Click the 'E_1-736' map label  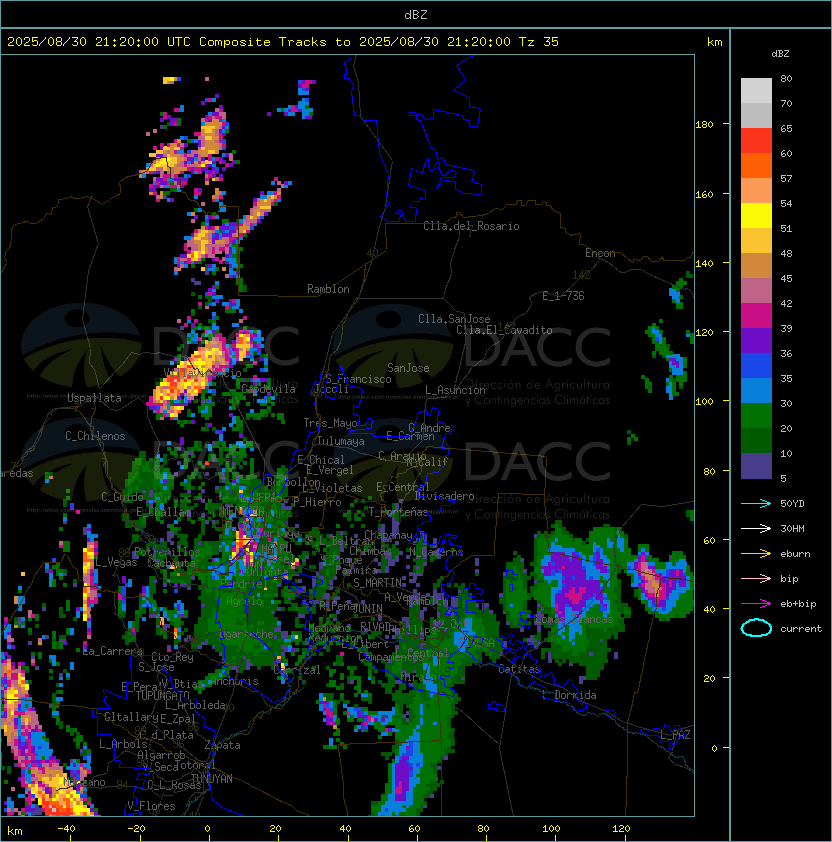pos(563,296)
